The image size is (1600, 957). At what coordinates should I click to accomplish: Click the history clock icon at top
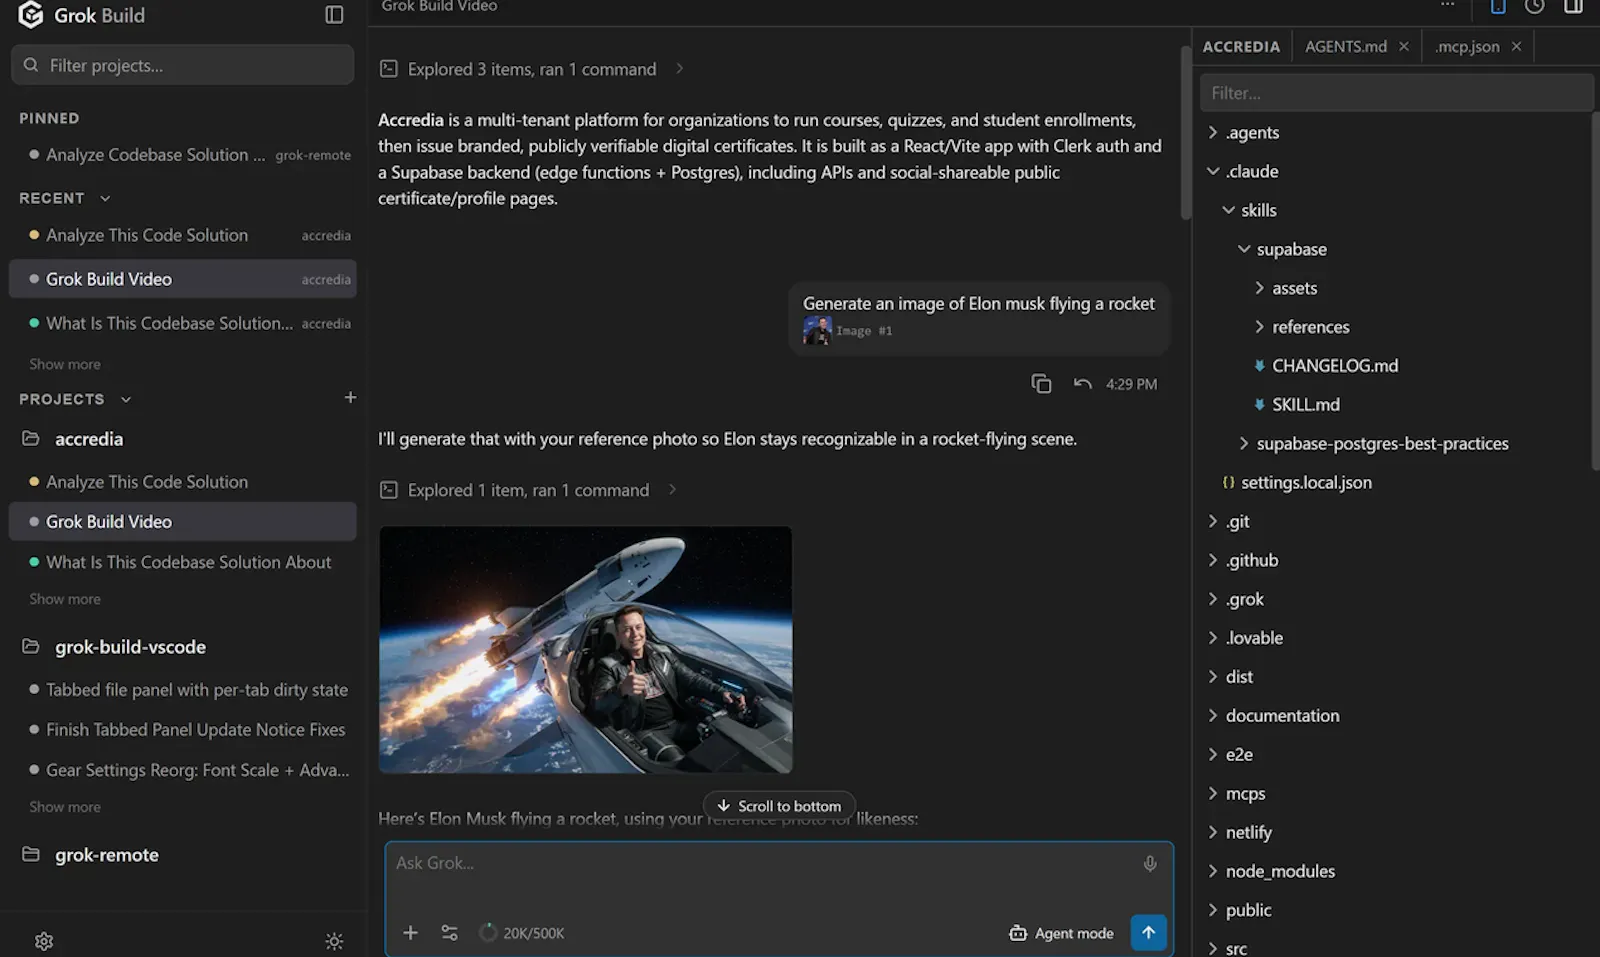pos(1534,6)
